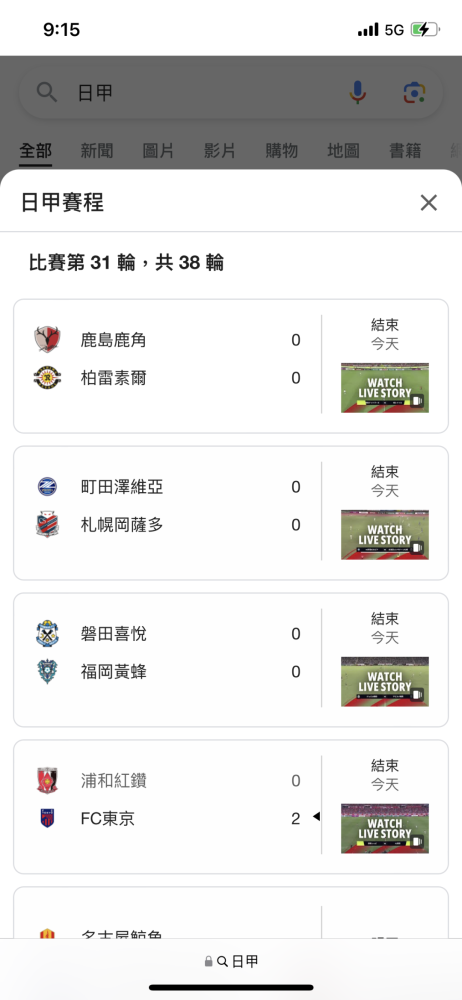Tap the Kashima Antlers (鹿島鹿角) crest
This screenshot has width=462, height=1000.
(x=47, y=339)
